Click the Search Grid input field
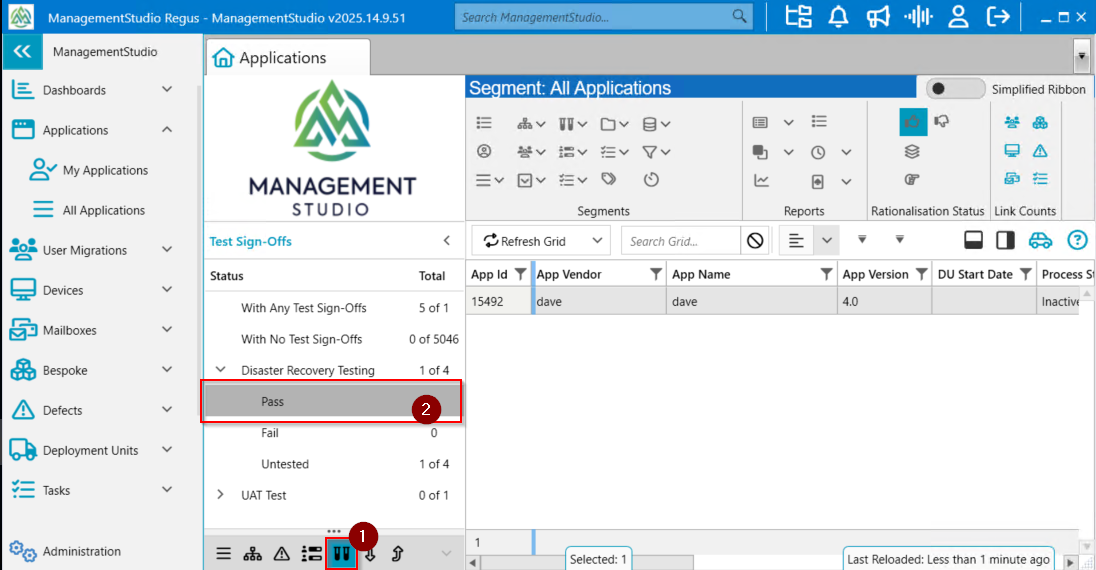The image size is (1096, 570). 681,241
